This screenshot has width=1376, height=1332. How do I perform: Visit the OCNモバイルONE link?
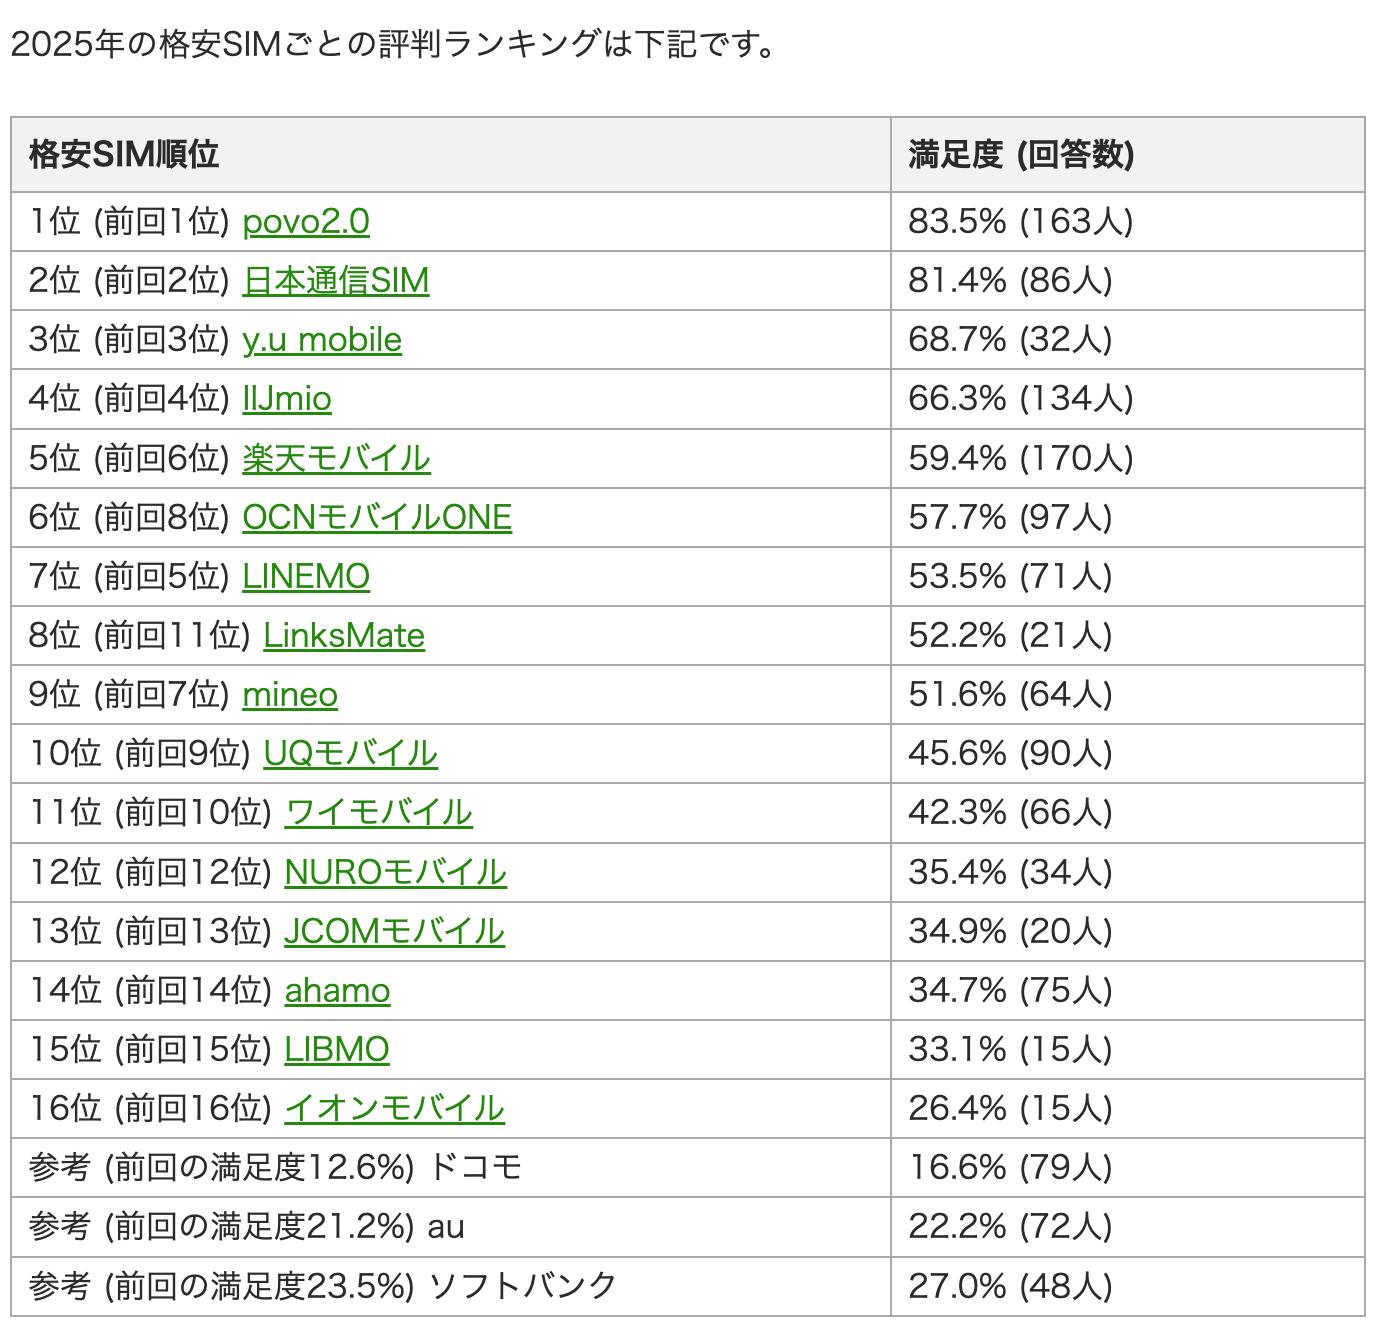point(377,517)
